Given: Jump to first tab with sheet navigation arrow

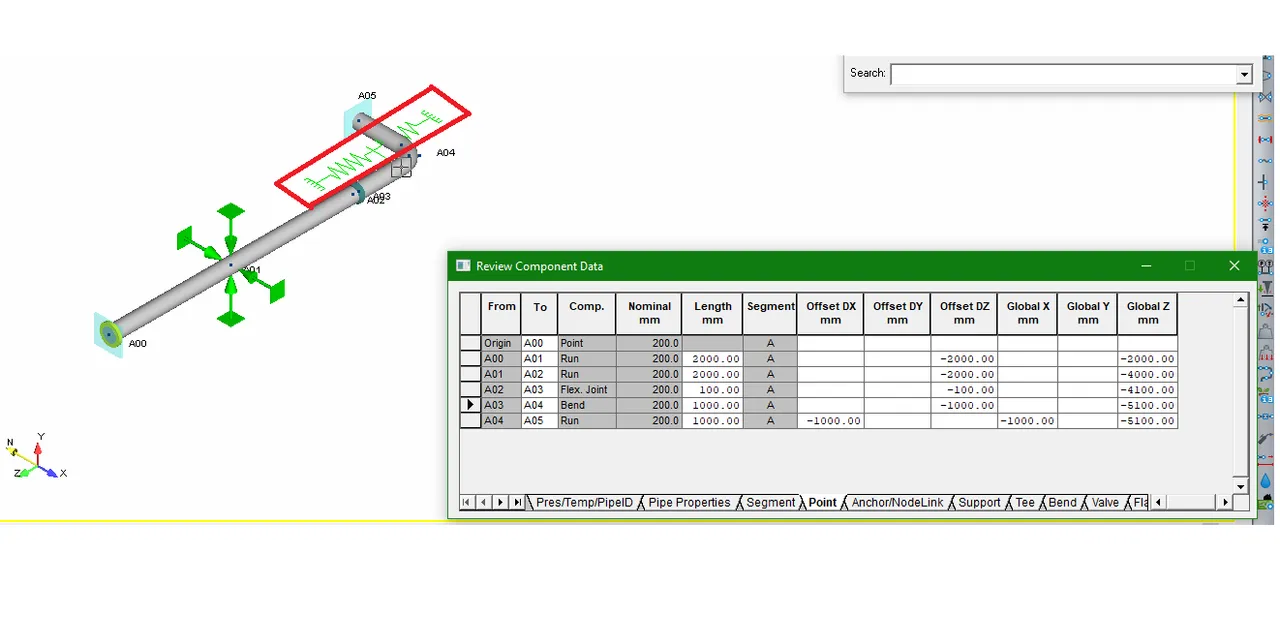Looking at the screenshot, I should 467,502.
